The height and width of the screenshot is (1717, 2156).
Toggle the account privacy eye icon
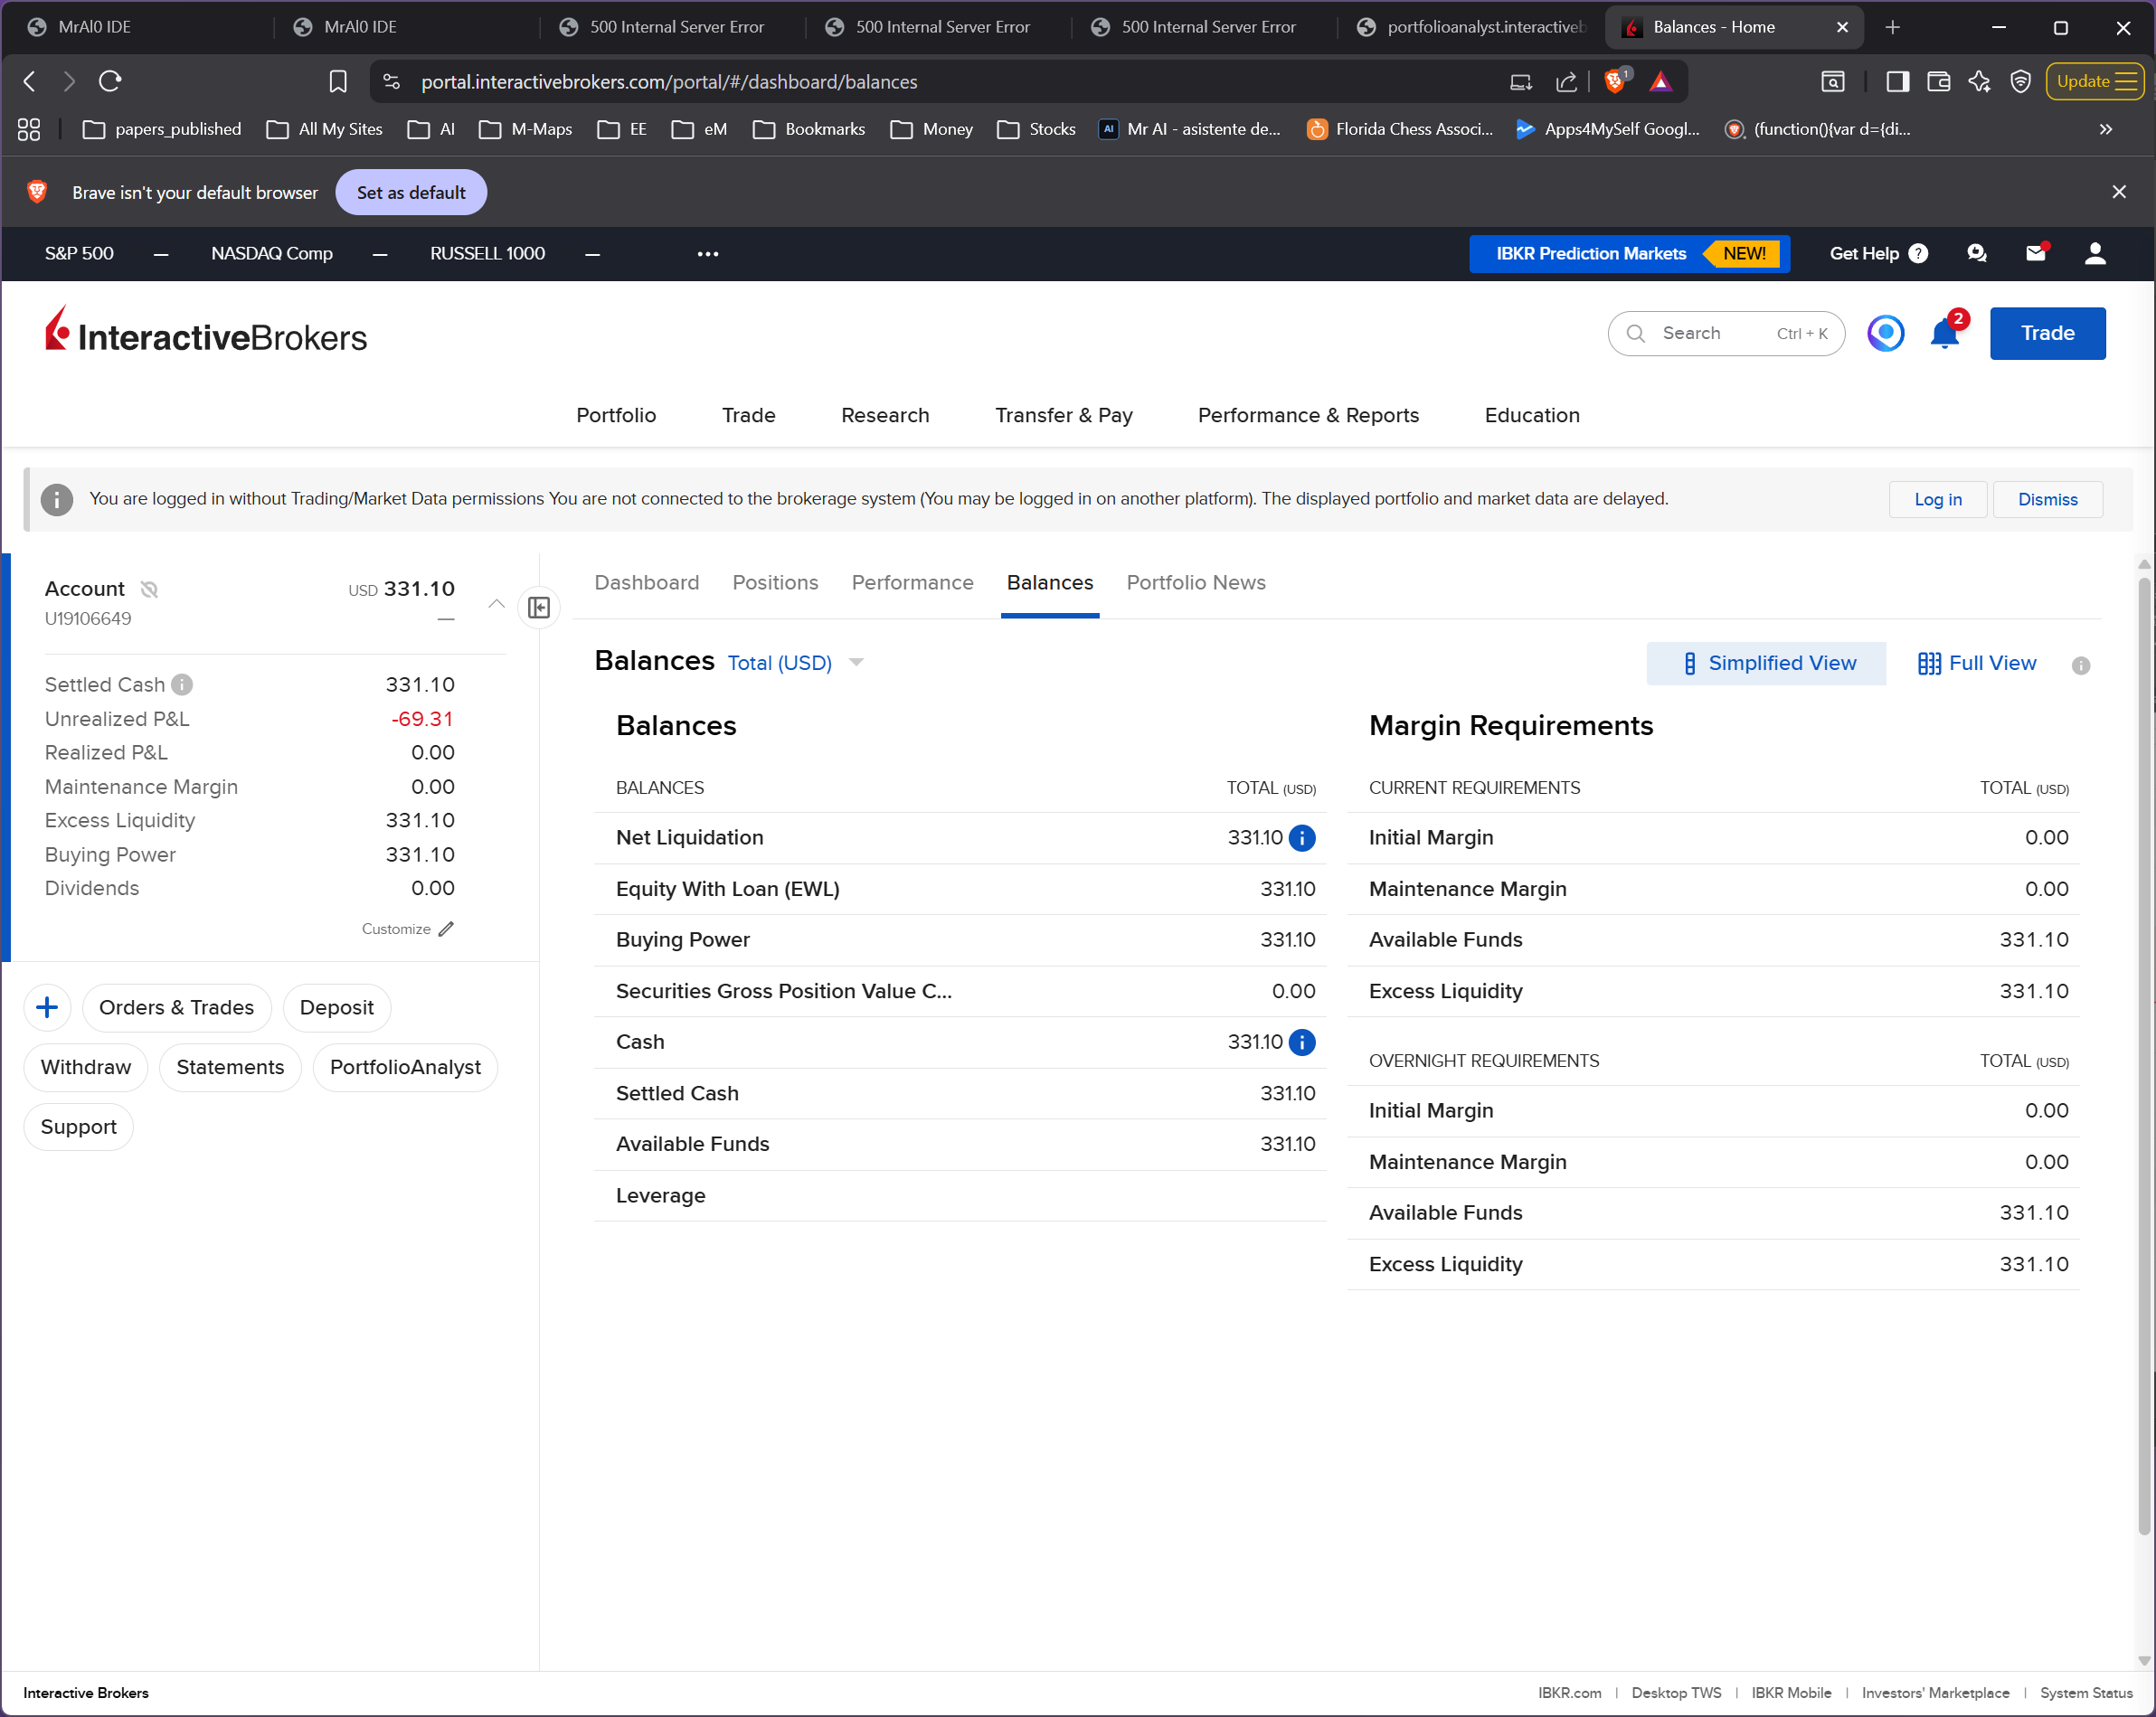(149, 589)
